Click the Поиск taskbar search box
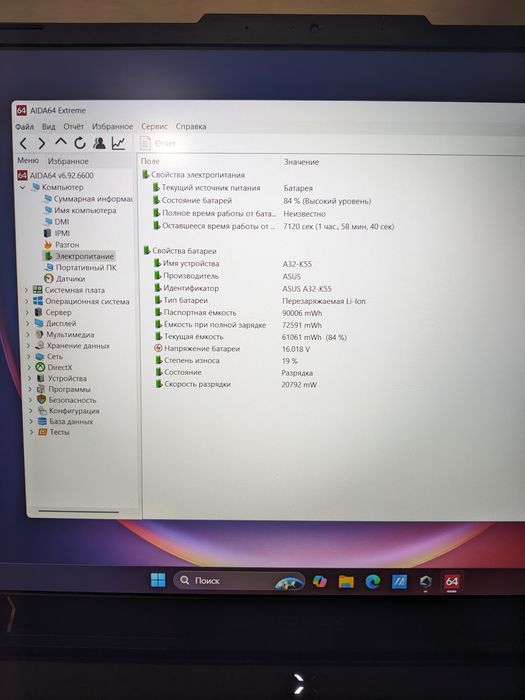Viewport: 525px width, 700px height. [x=239, y=581]
